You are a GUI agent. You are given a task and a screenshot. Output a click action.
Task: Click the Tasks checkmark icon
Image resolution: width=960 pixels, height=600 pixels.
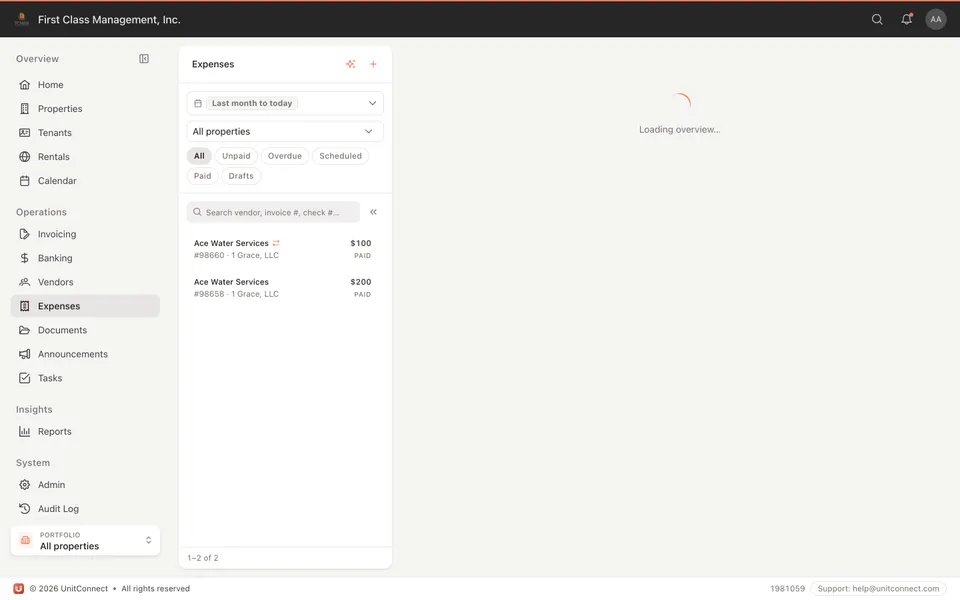(24, 378)
